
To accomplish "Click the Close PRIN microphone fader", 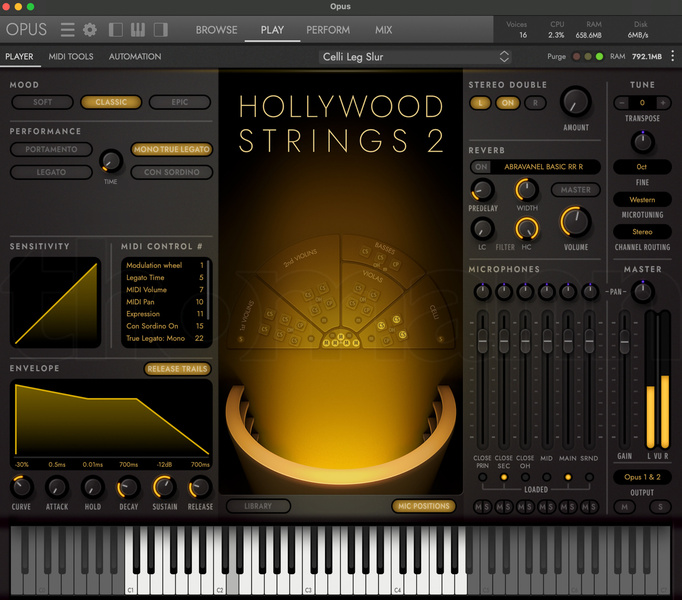I will click(482, 341).
